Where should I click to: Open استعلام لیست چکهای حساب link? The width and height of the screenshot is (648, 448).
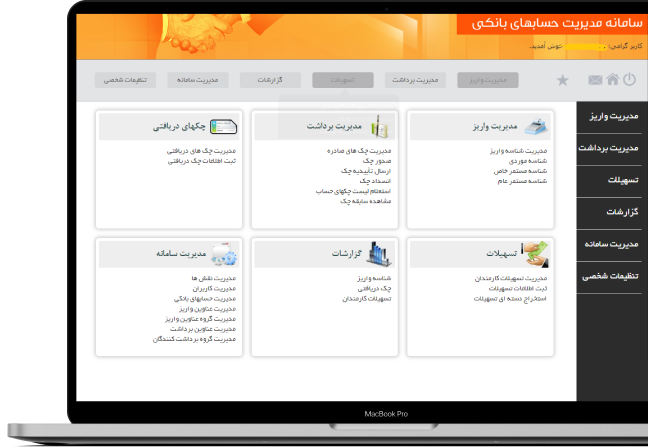pyautogui.click(x=353, y=191)
